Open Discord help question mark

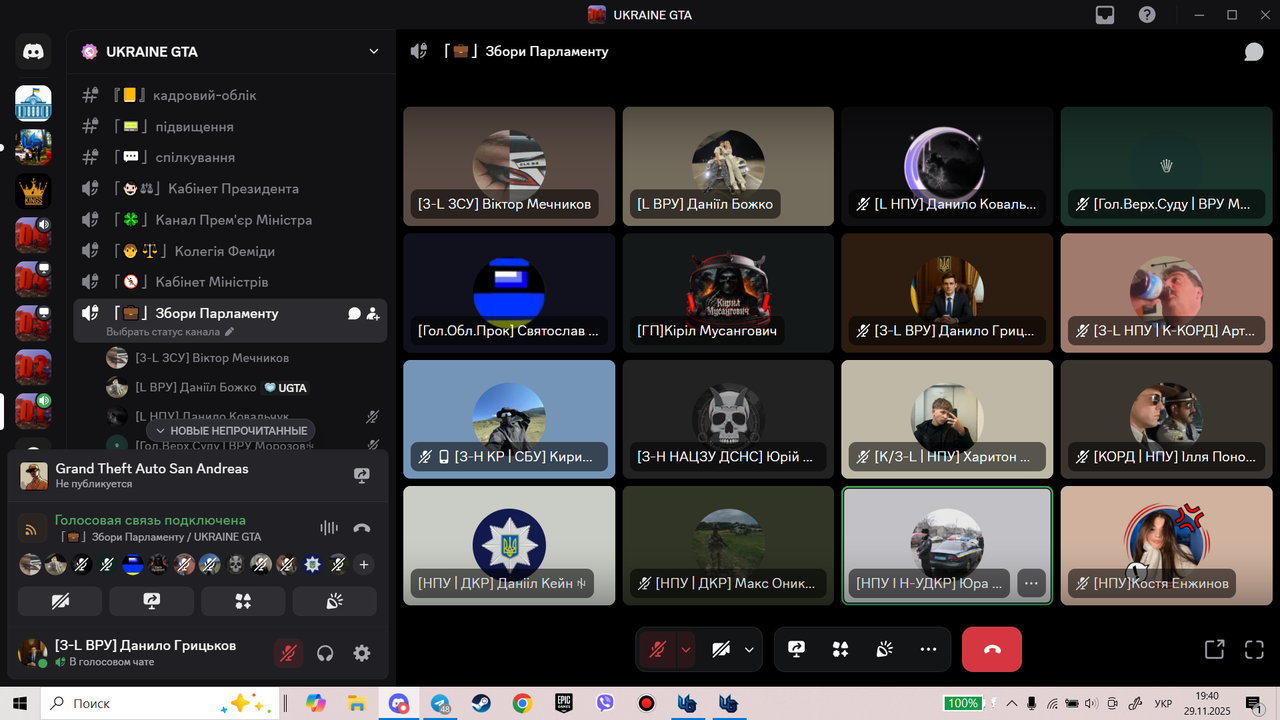(x=1147, y=15)
